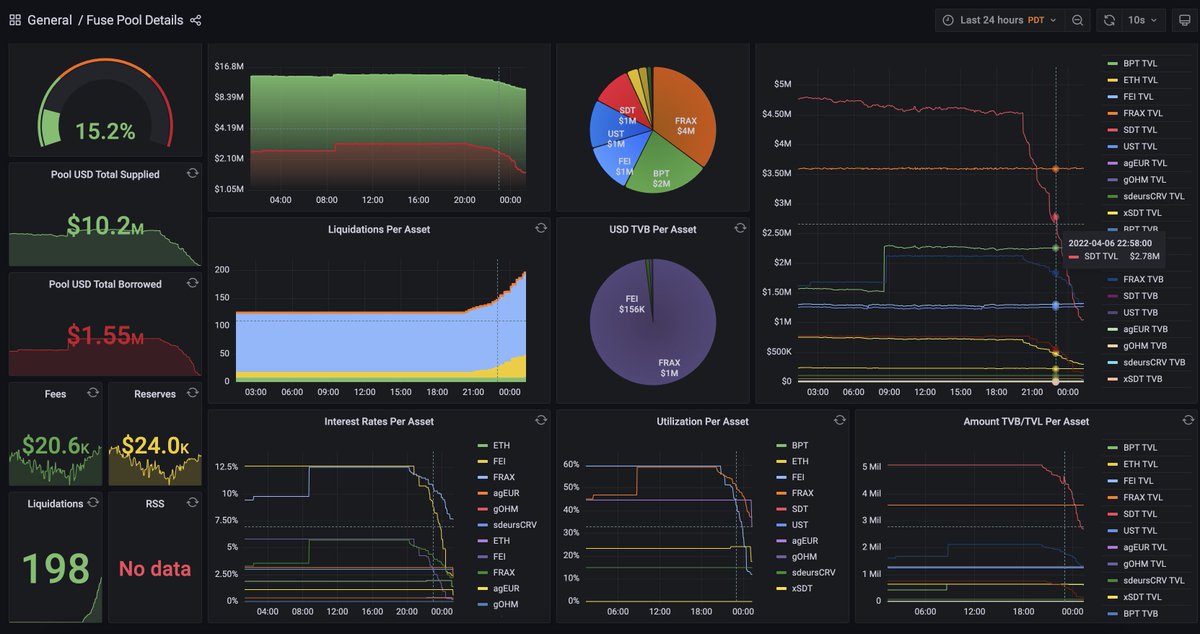Open the Liquidations stat title menu
Viewport: 1200px width, 634px height.
point(56,504)
